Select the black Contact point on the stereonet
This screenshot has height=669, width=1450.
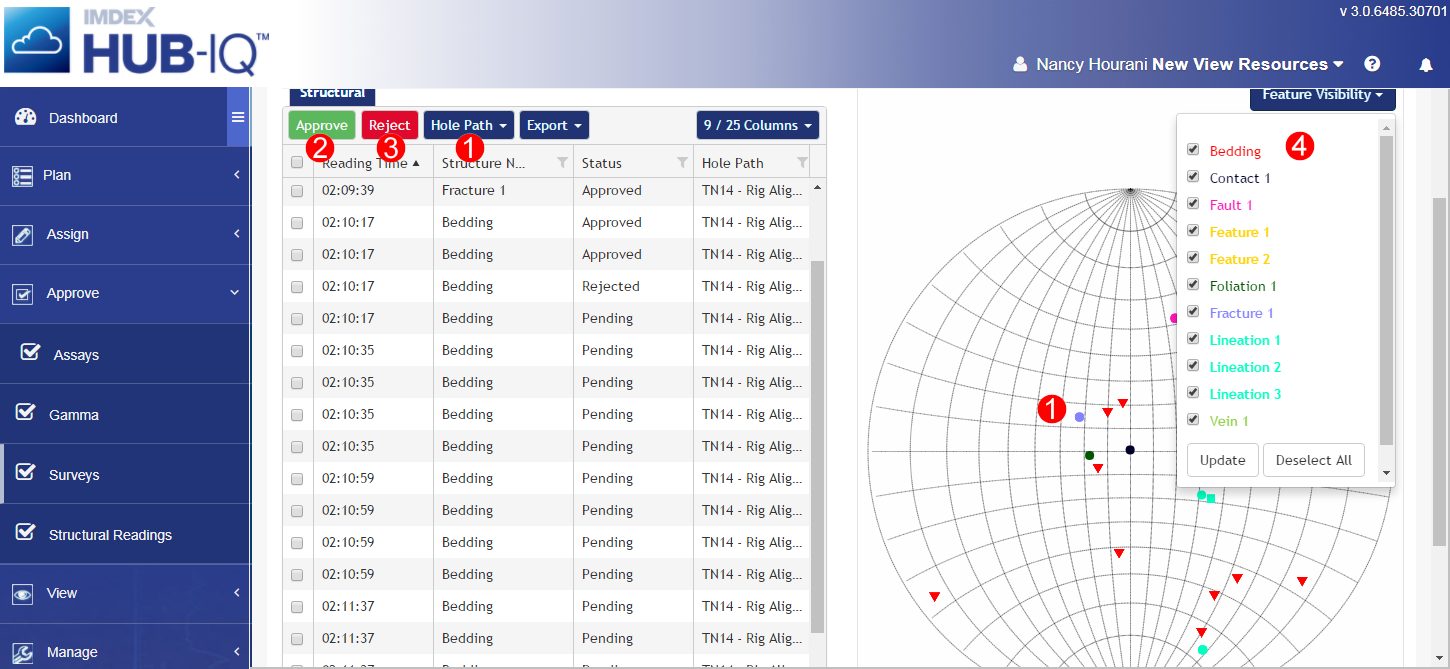[1129, 450]
